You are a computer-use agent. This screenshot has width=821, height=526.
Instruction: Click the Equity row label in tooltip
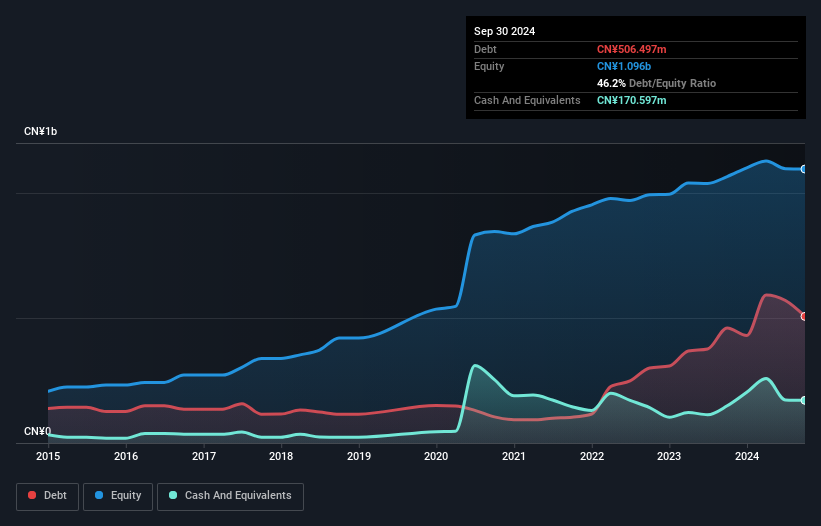(x=489, y=66)
